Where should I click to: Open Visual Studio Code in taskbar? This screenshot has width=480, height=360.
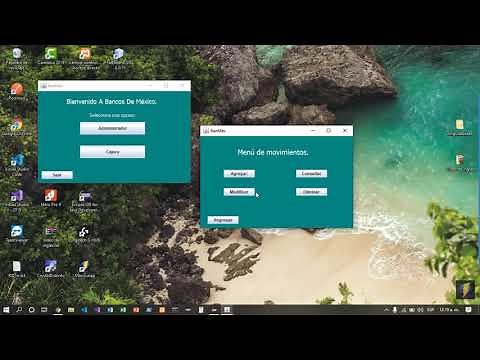click(84, 310)
